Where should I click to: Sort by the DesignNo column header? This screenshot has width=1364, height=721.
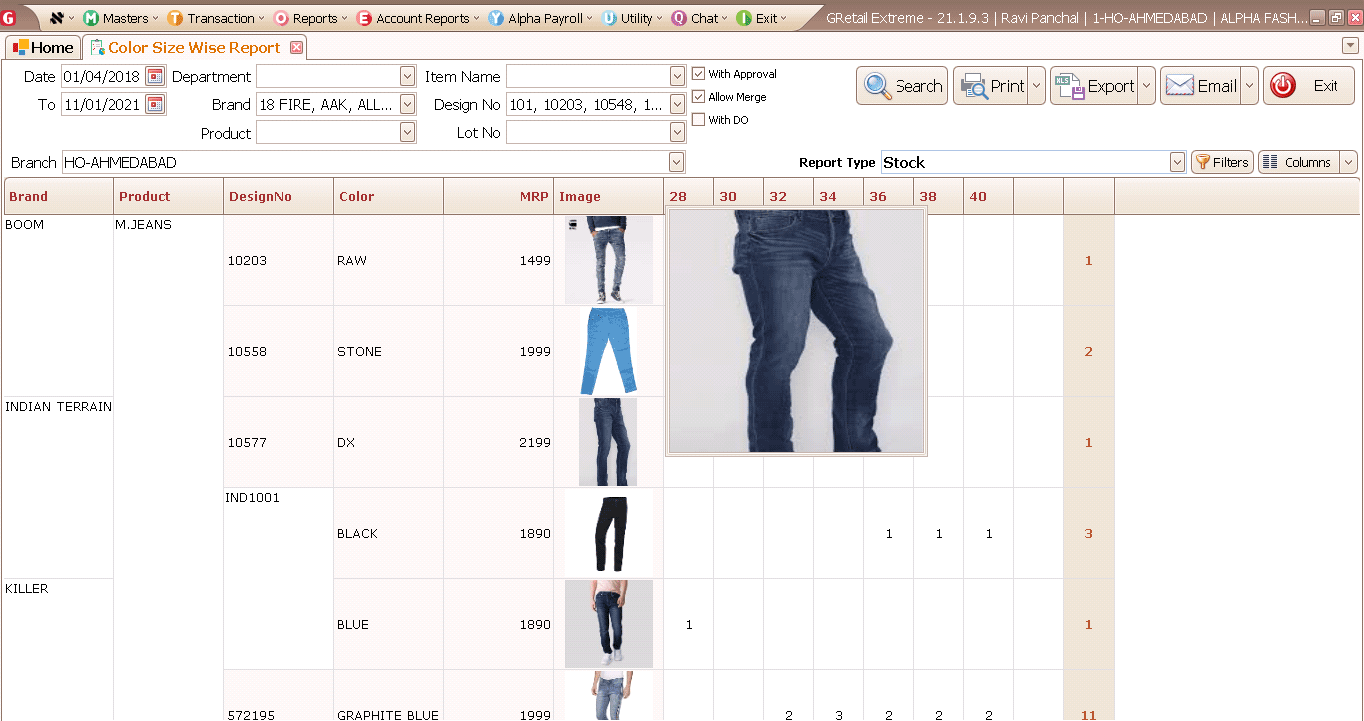click(x=279, y=196)
